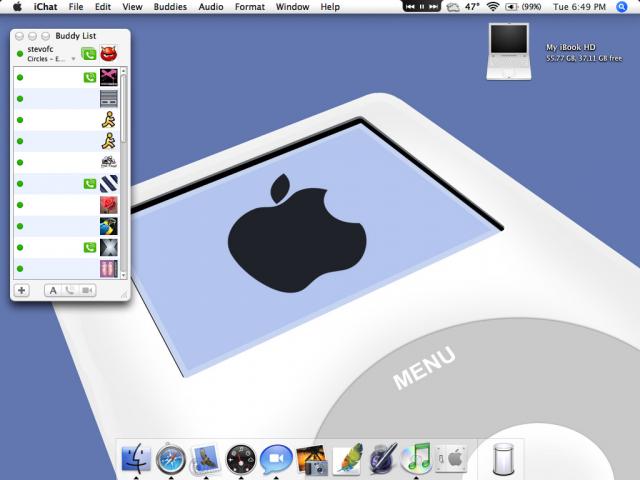640x480 pixels.
Task: Select buddy with blue and yellow parrot picture
Action: click(x=67, y=226)
